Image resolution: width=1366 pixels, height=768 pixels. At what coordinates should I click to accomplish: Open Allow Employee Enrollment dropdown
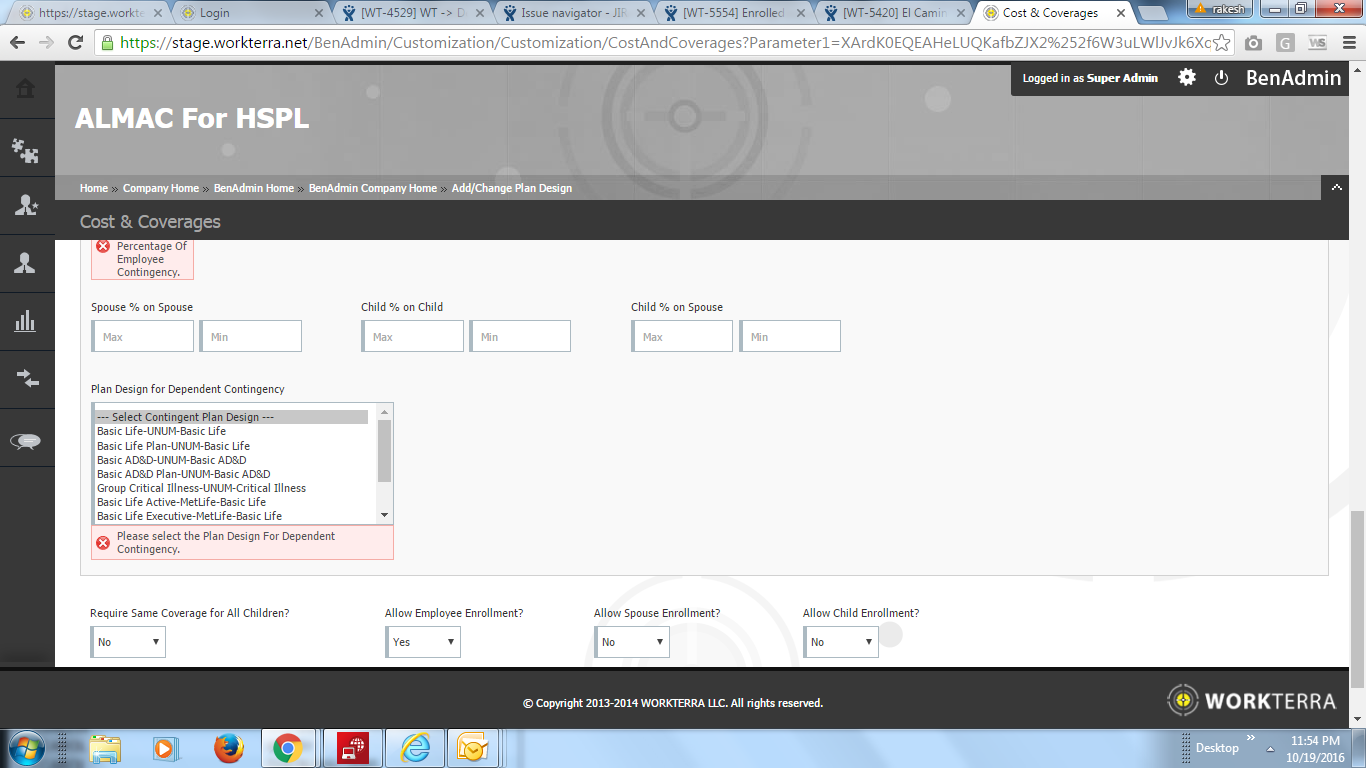pos(423,642)
